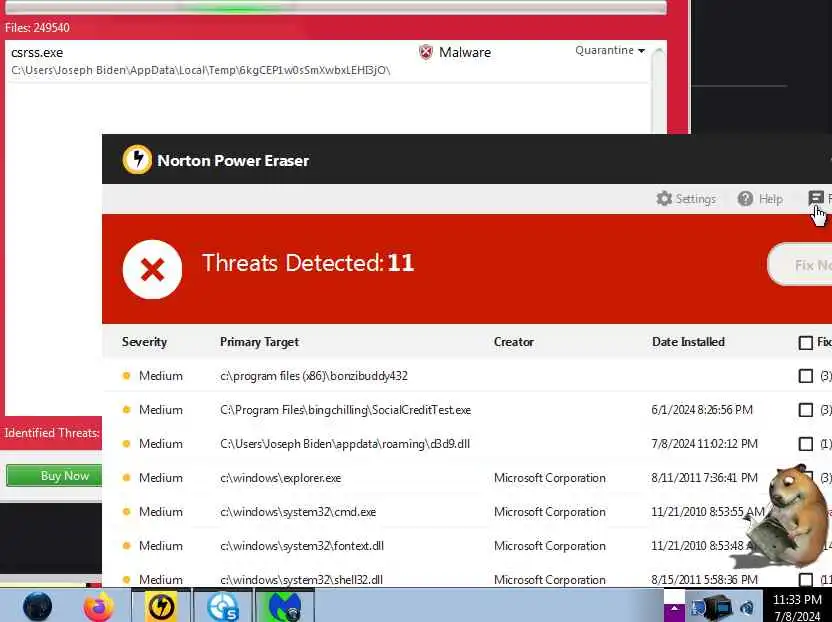The width and height of the screenshot is (832, 622).
Task: Show hidden system tray icons arrow
Action: click(x=674, y=609)
